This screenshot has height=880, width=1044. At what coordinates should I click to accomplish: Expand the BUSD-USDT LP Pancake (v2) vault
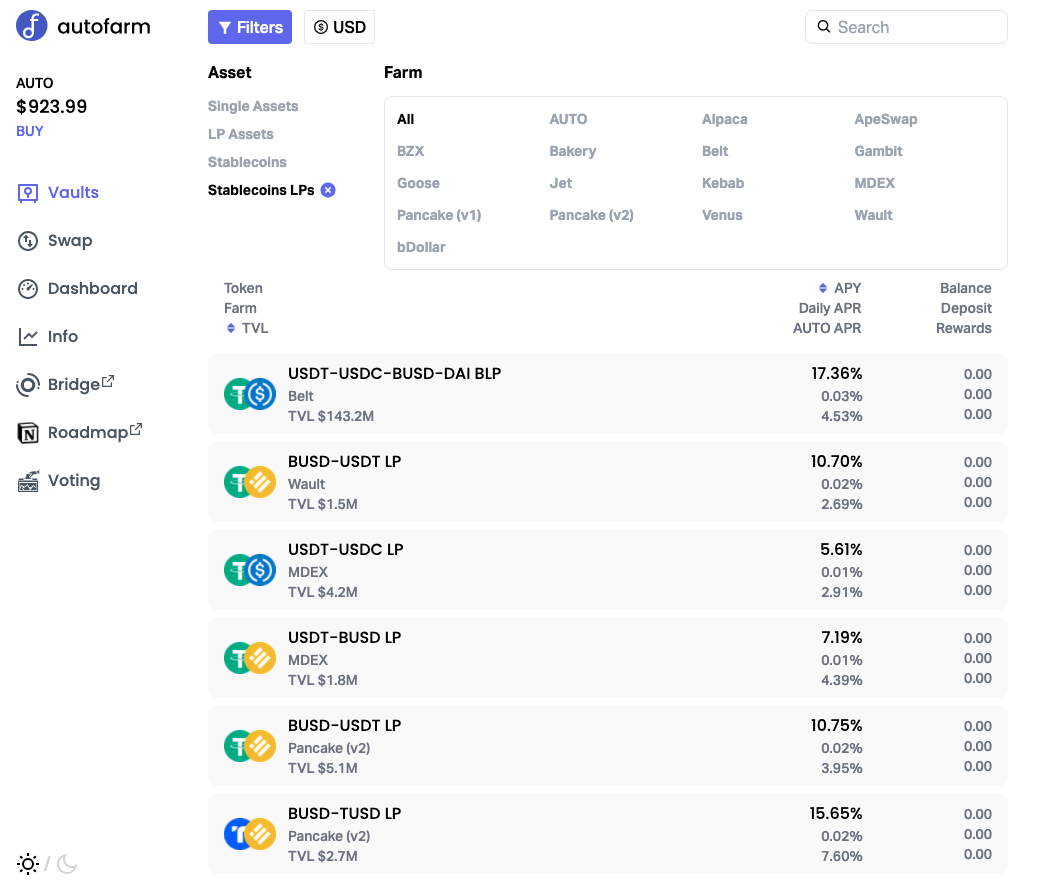coord(607,746)
